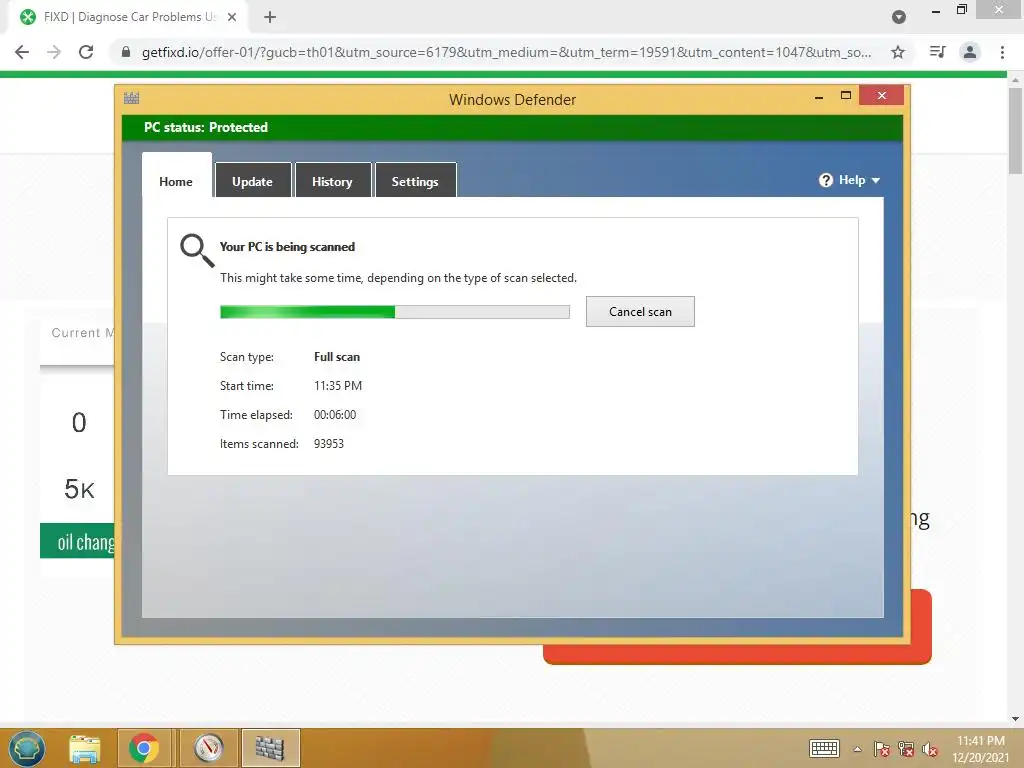This screenshot has height=768, width=1024.
Task: Open the touch keyboard icon
Action: (x=824, y=748)
